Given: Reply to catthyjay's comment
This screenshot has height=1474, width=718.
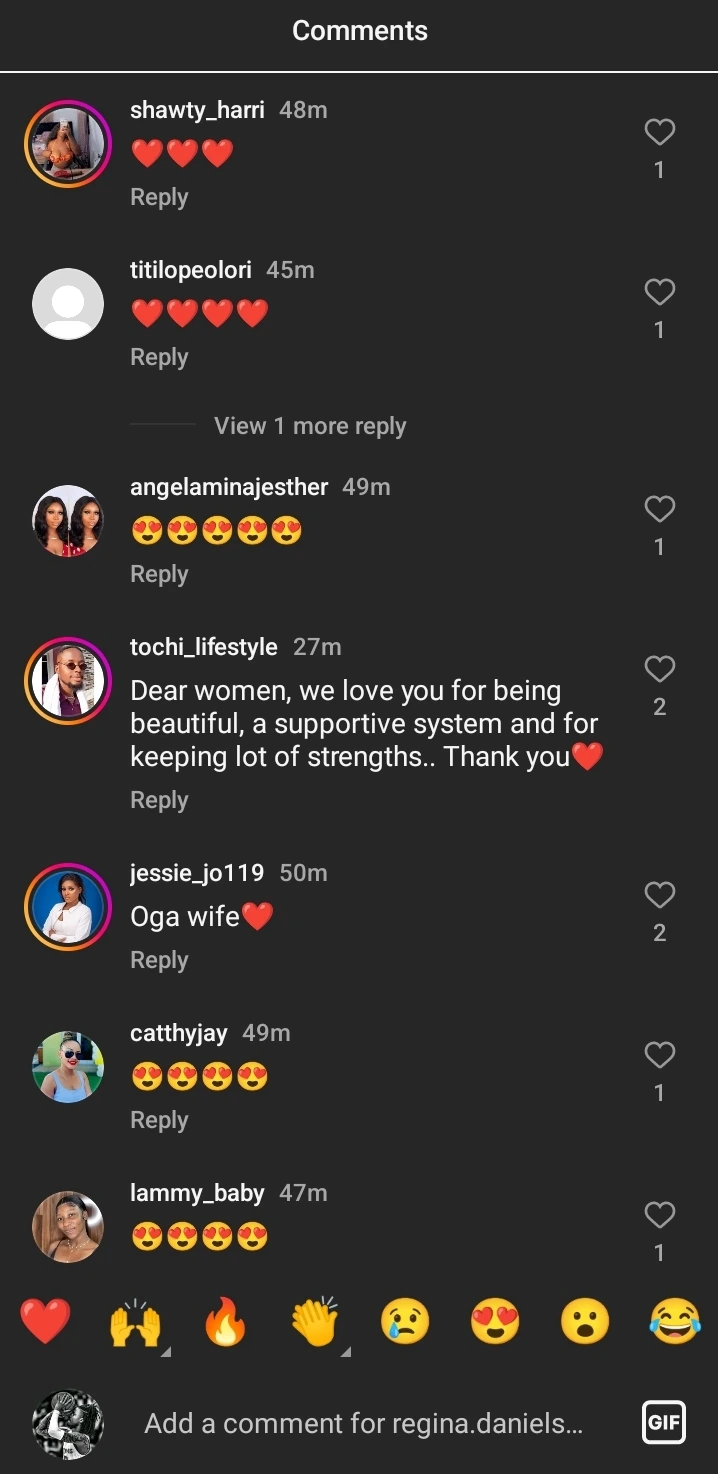Looking at the screenshot, I should 159,1120.
